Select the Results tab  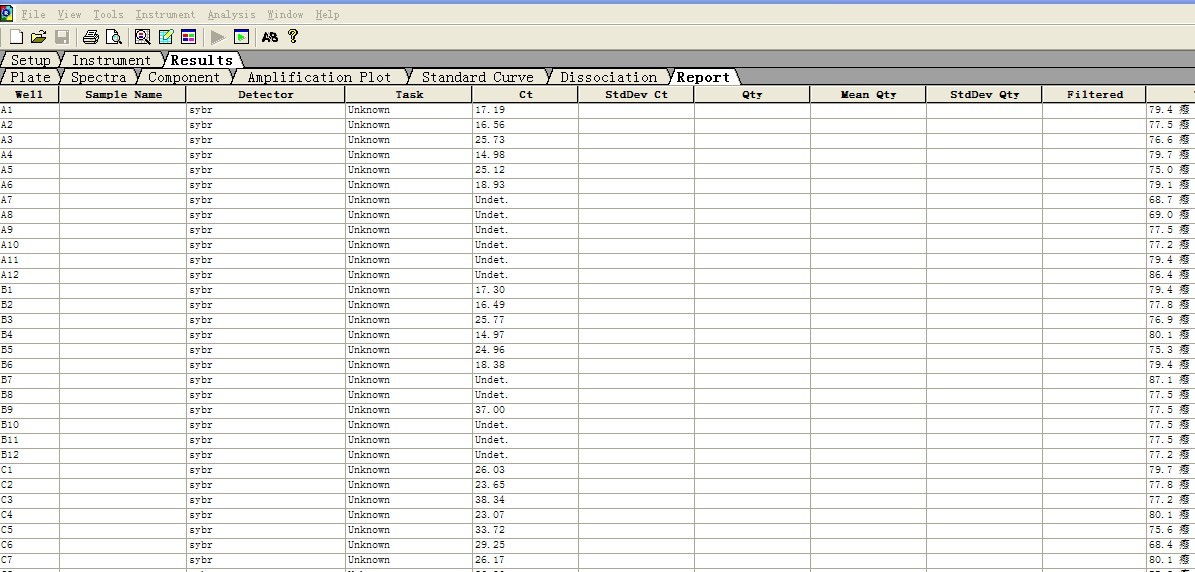click(x=202, y=59)
